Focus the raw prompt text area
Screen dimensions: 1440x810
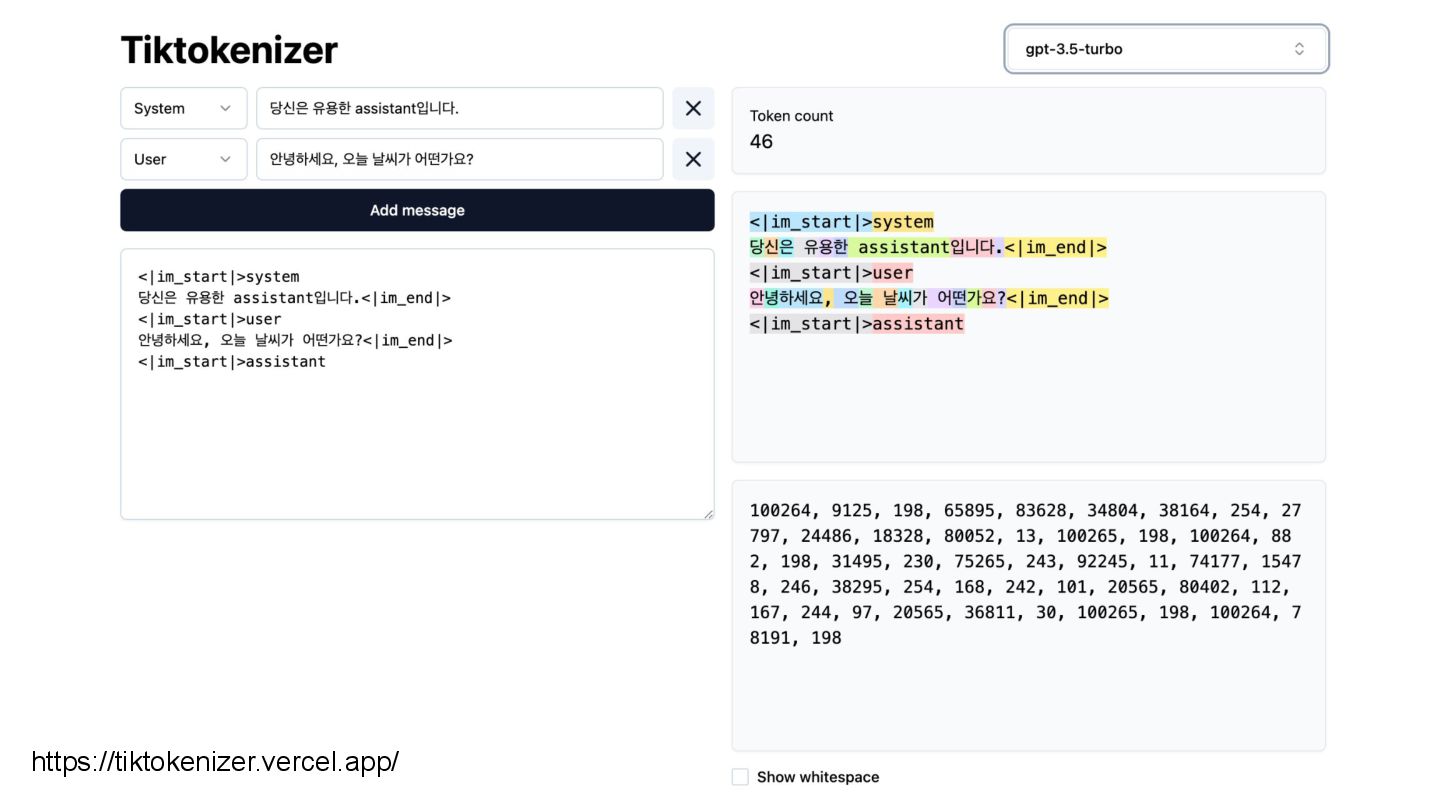point(417,384)
